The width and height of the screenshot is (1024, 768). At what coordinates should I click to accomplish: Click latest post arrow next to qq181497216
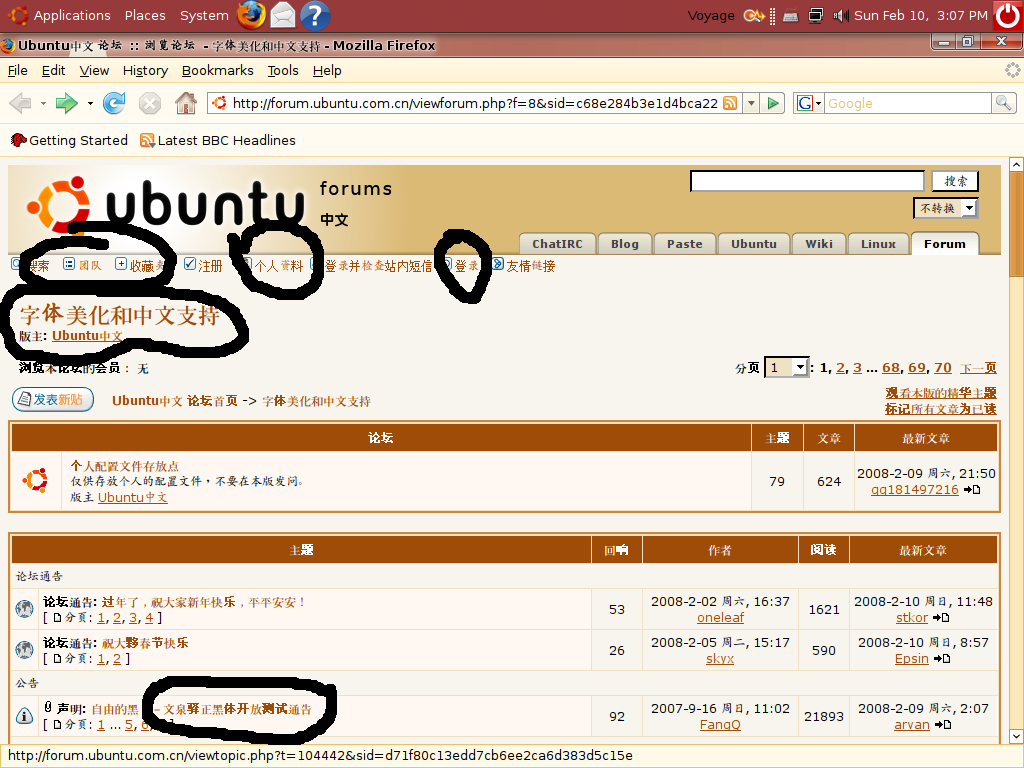972,490
